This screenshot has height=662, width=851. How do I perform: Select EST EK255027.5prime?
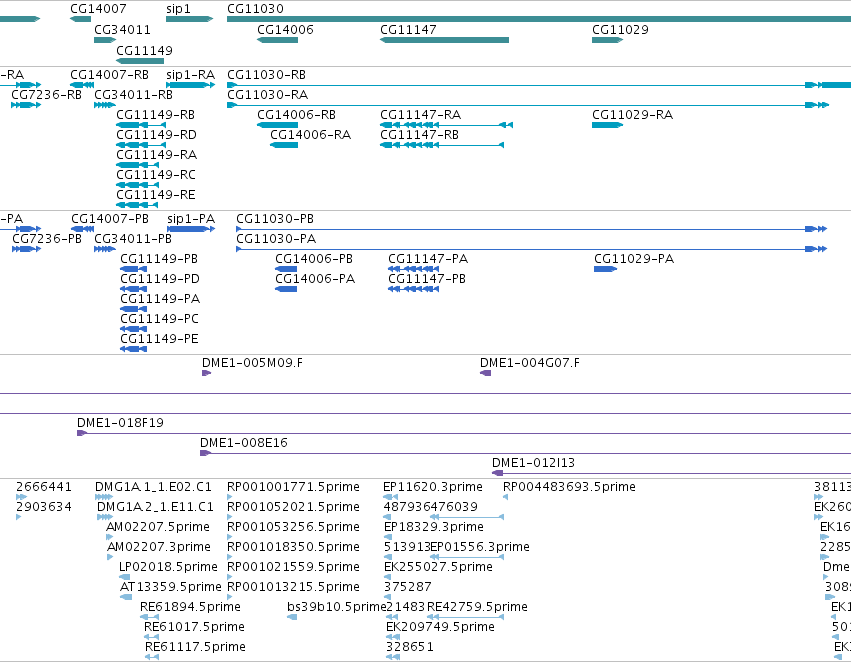coord(387,577)
